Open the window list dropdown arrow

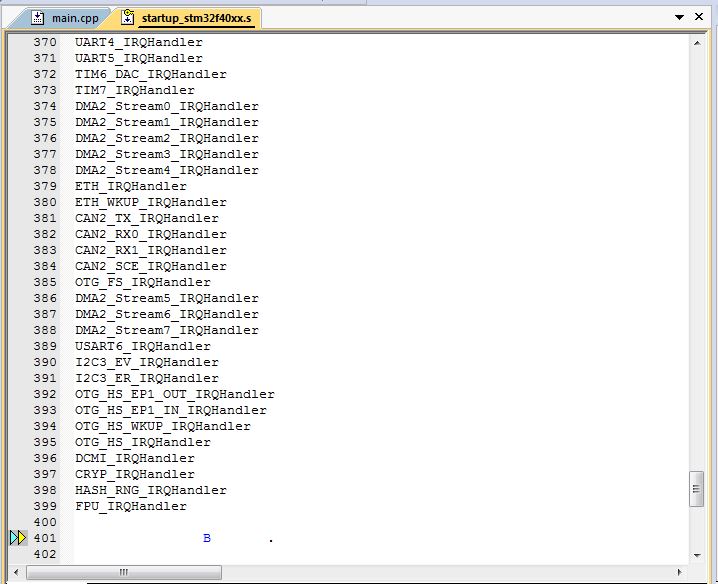pyautogui.click(x=680, y=17)
